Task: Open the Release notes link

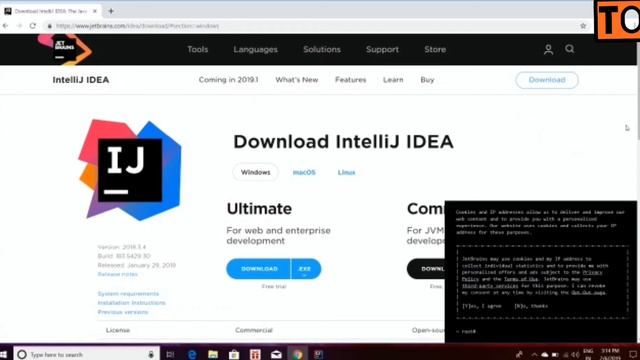Action: coord(118,274)
